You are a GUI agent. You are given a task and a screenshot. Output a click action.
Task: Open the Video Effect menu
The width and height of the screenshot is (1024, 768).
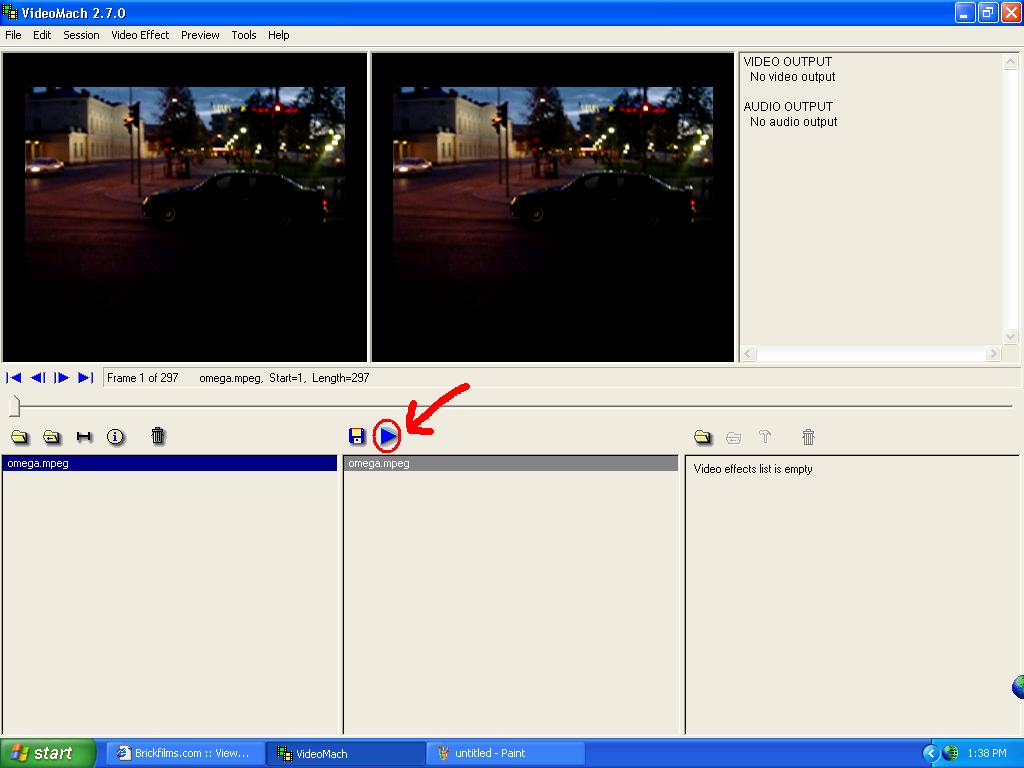140,35
